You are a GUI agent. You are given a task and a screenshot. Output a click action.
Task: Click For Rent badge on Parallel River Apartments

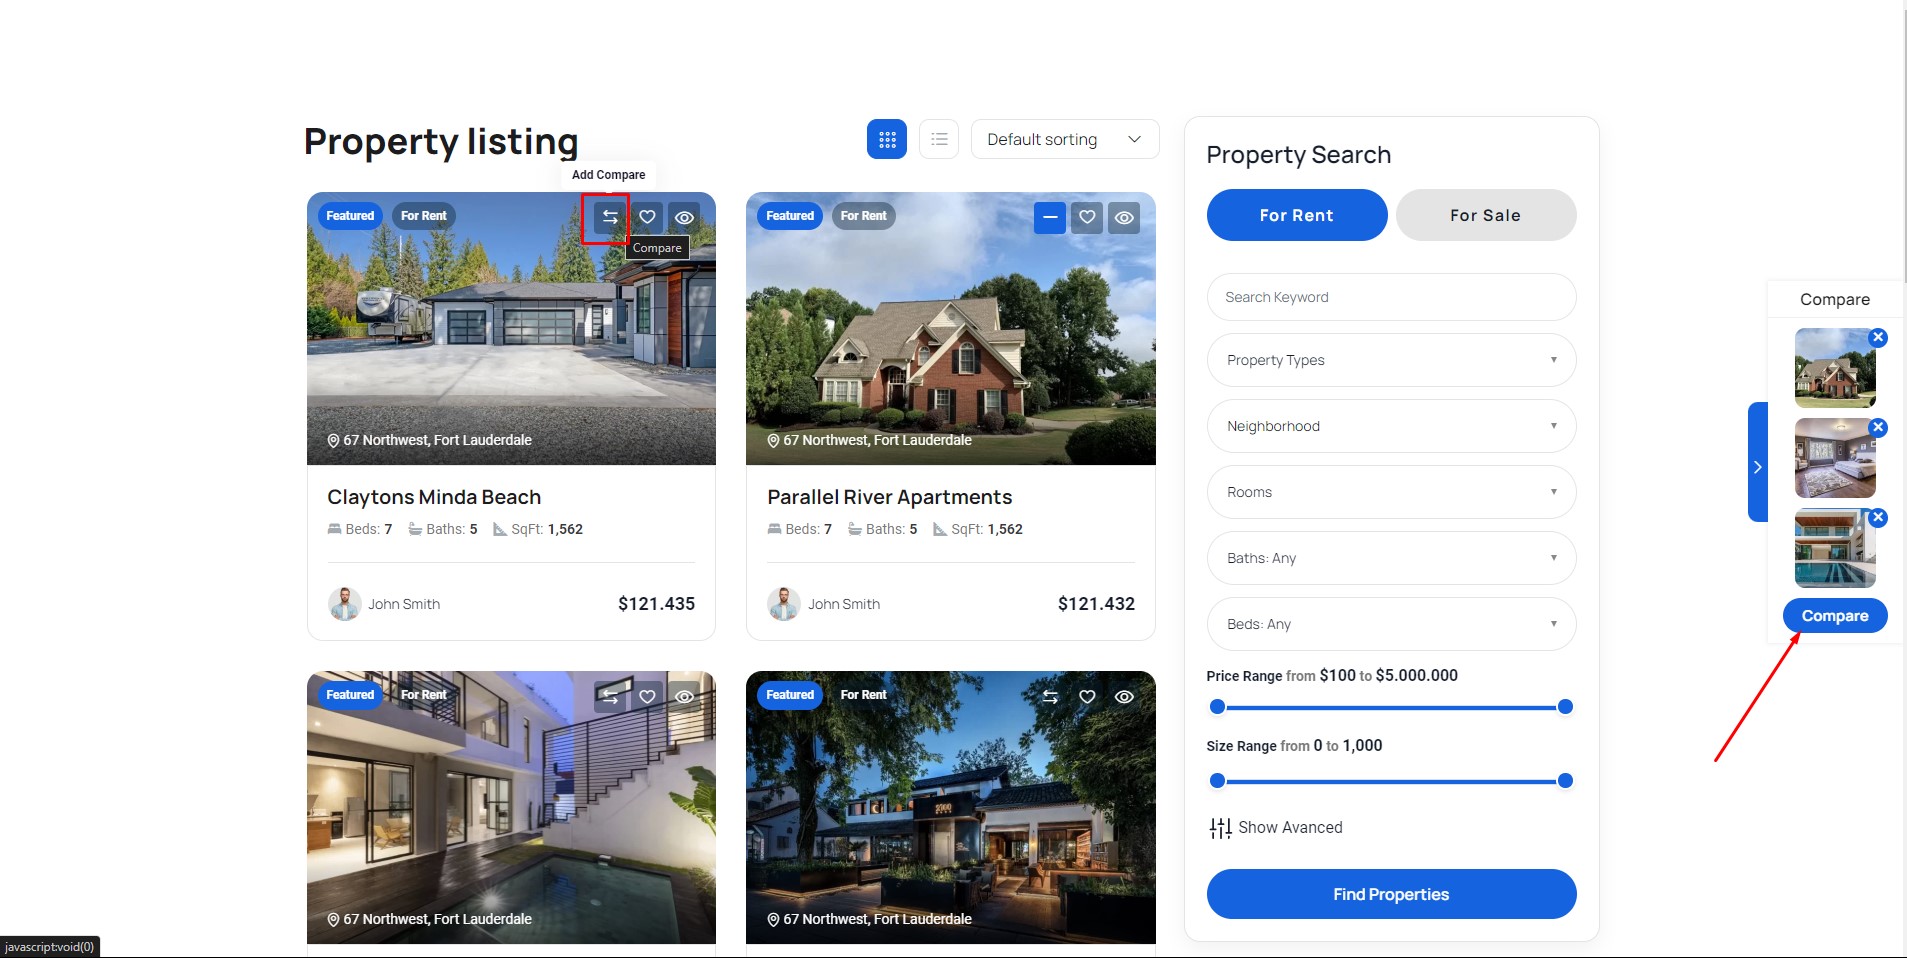(864, 216)
